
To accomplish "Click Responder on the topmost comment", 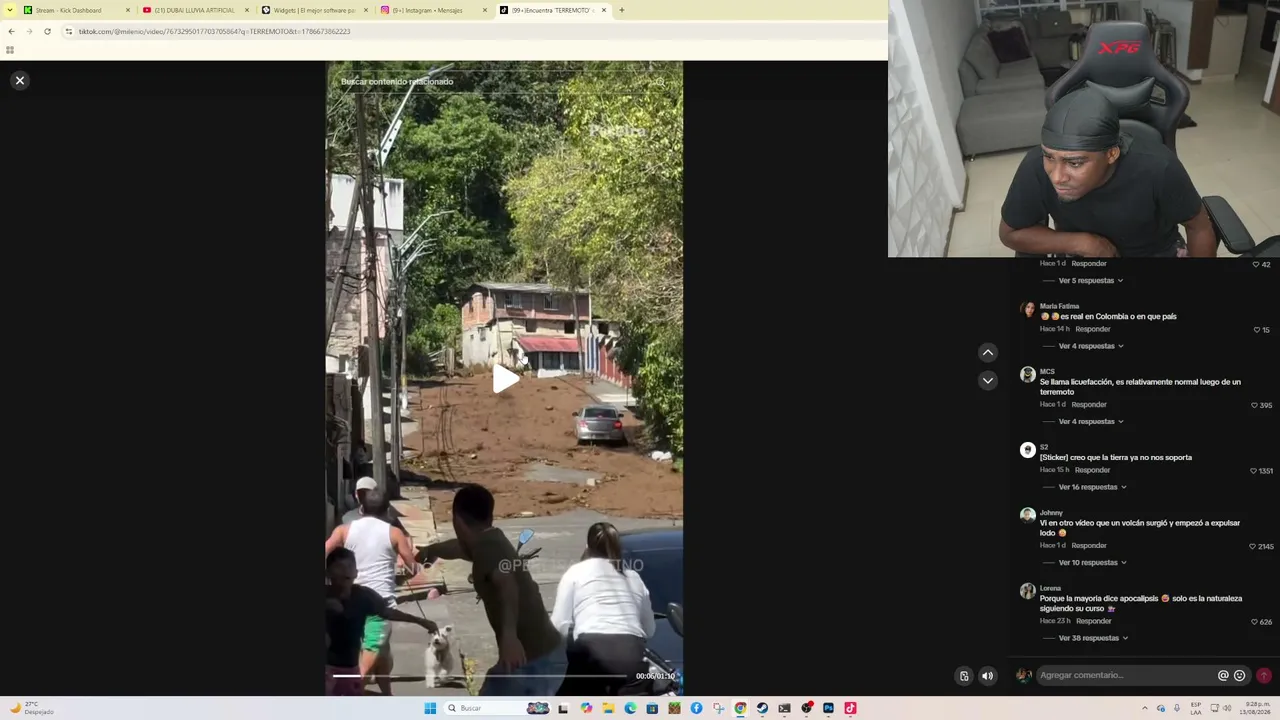I will 1089,264.
